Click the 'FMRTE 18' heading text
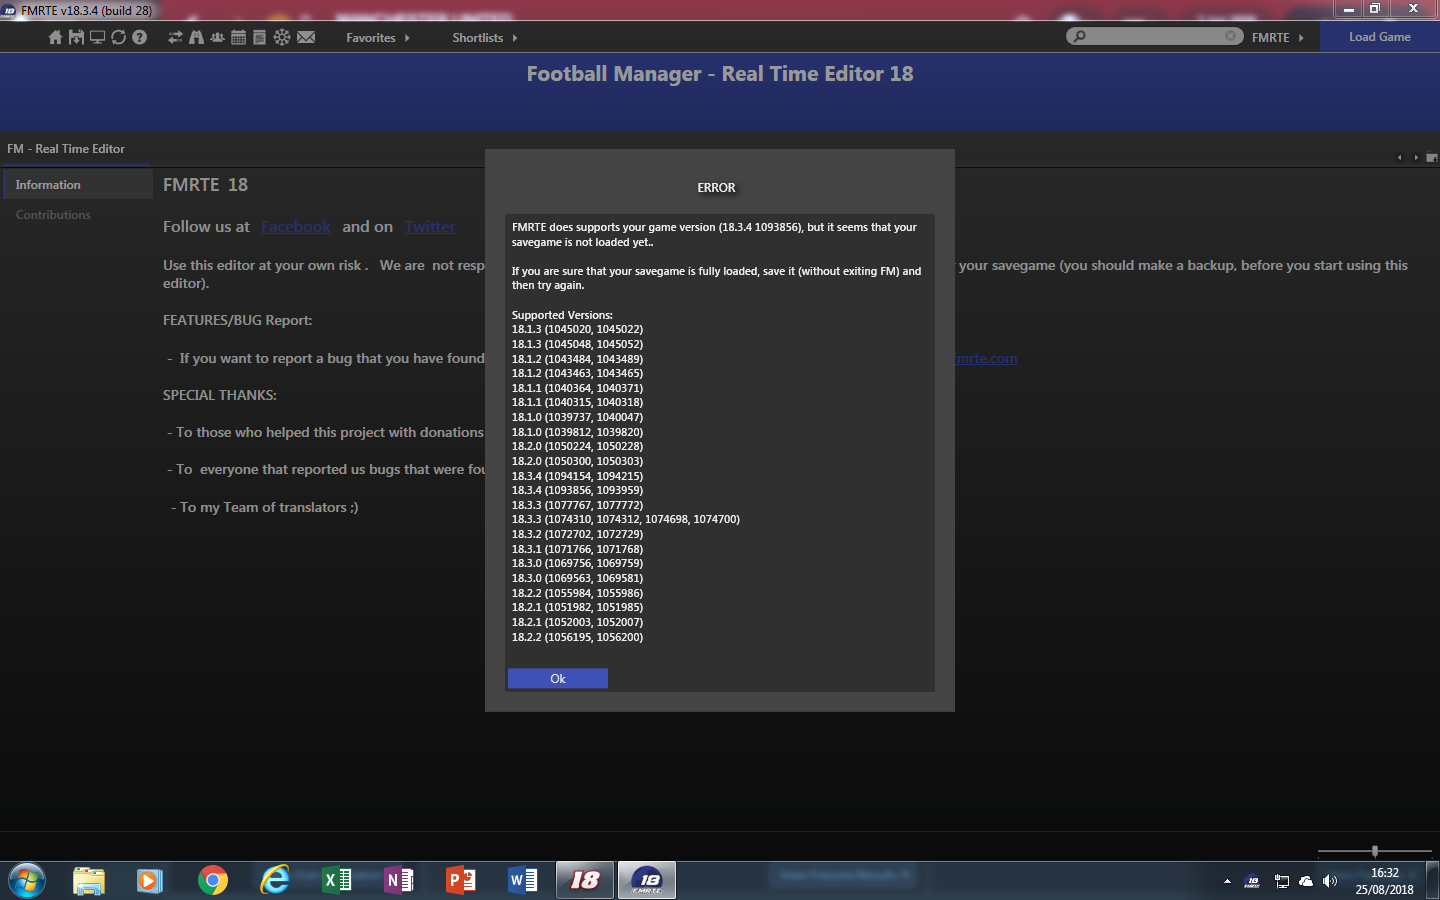Image resolution: width=1440 pixels, height=900 pixels. pos(205,185)
